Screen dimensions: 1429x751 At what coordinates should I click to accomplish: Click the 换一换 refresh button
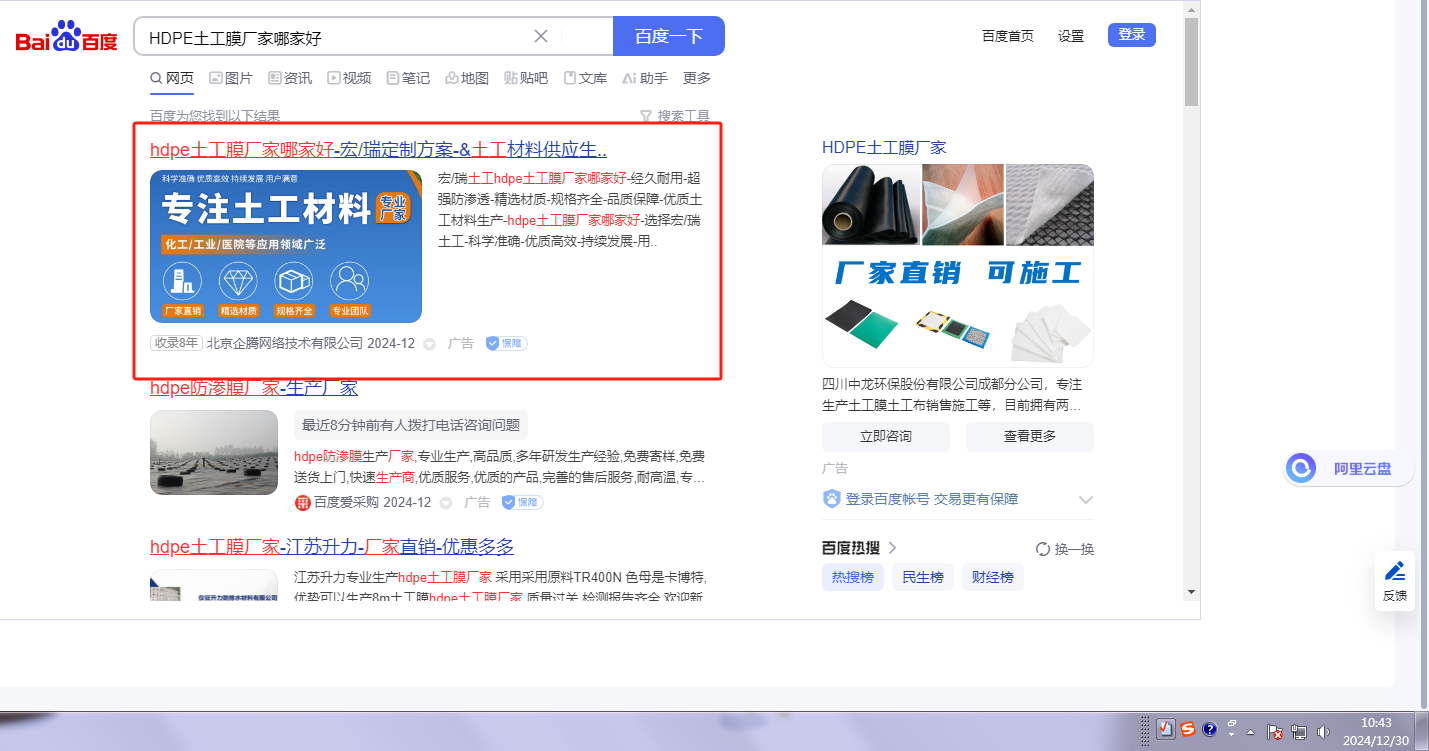point(1065,549)
